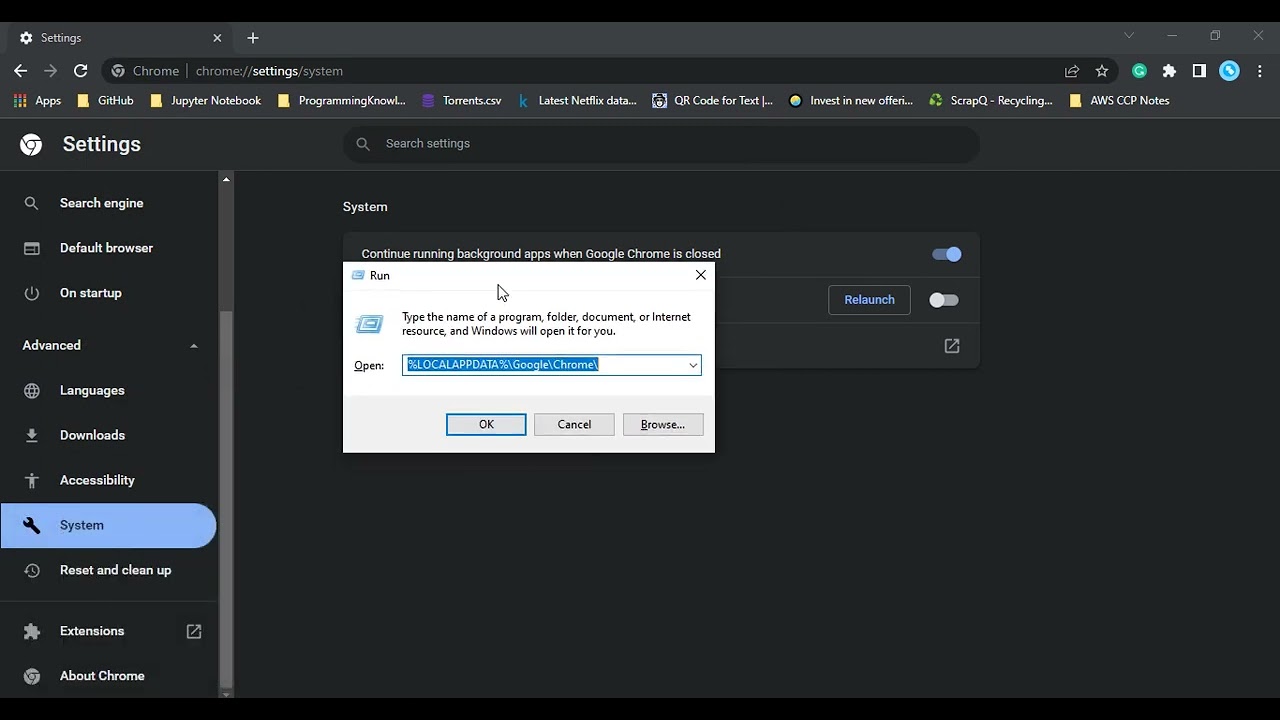This screenshot has height=720, width=1280.
Task: Open the Extensions puzzle piece menu
Action: pyautogui.click(x=1169, y=71)
